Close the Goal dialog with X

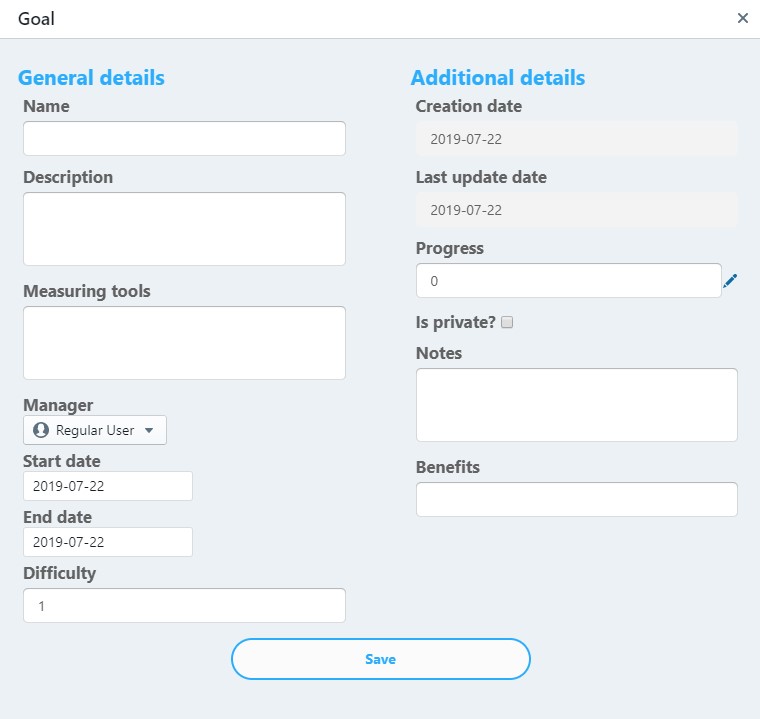[743, 18]
